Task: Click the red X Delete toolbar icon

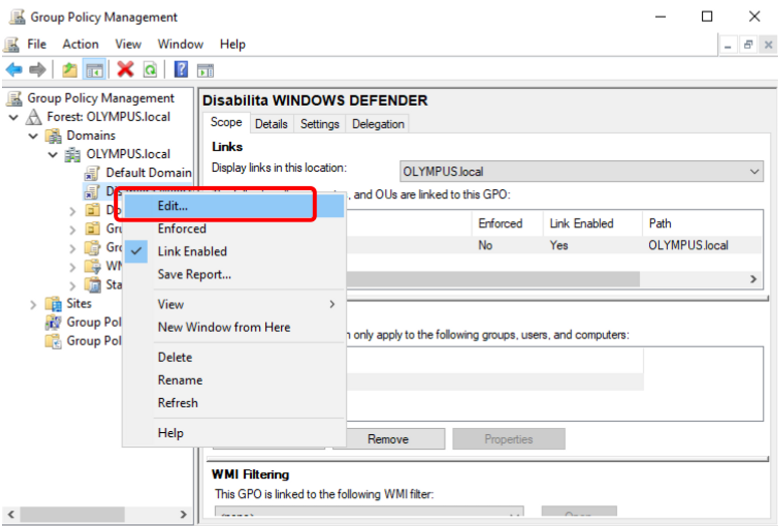Action: coord(125,70)
